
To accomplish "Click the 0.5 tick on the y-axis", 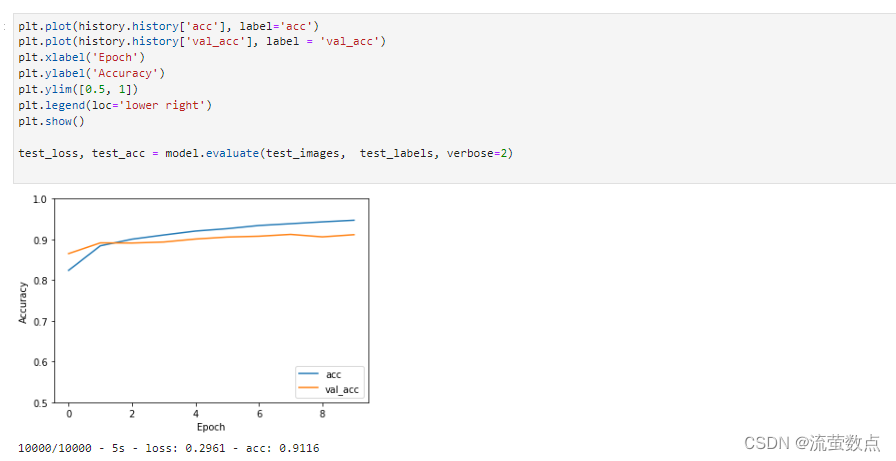I will point(39,403).
